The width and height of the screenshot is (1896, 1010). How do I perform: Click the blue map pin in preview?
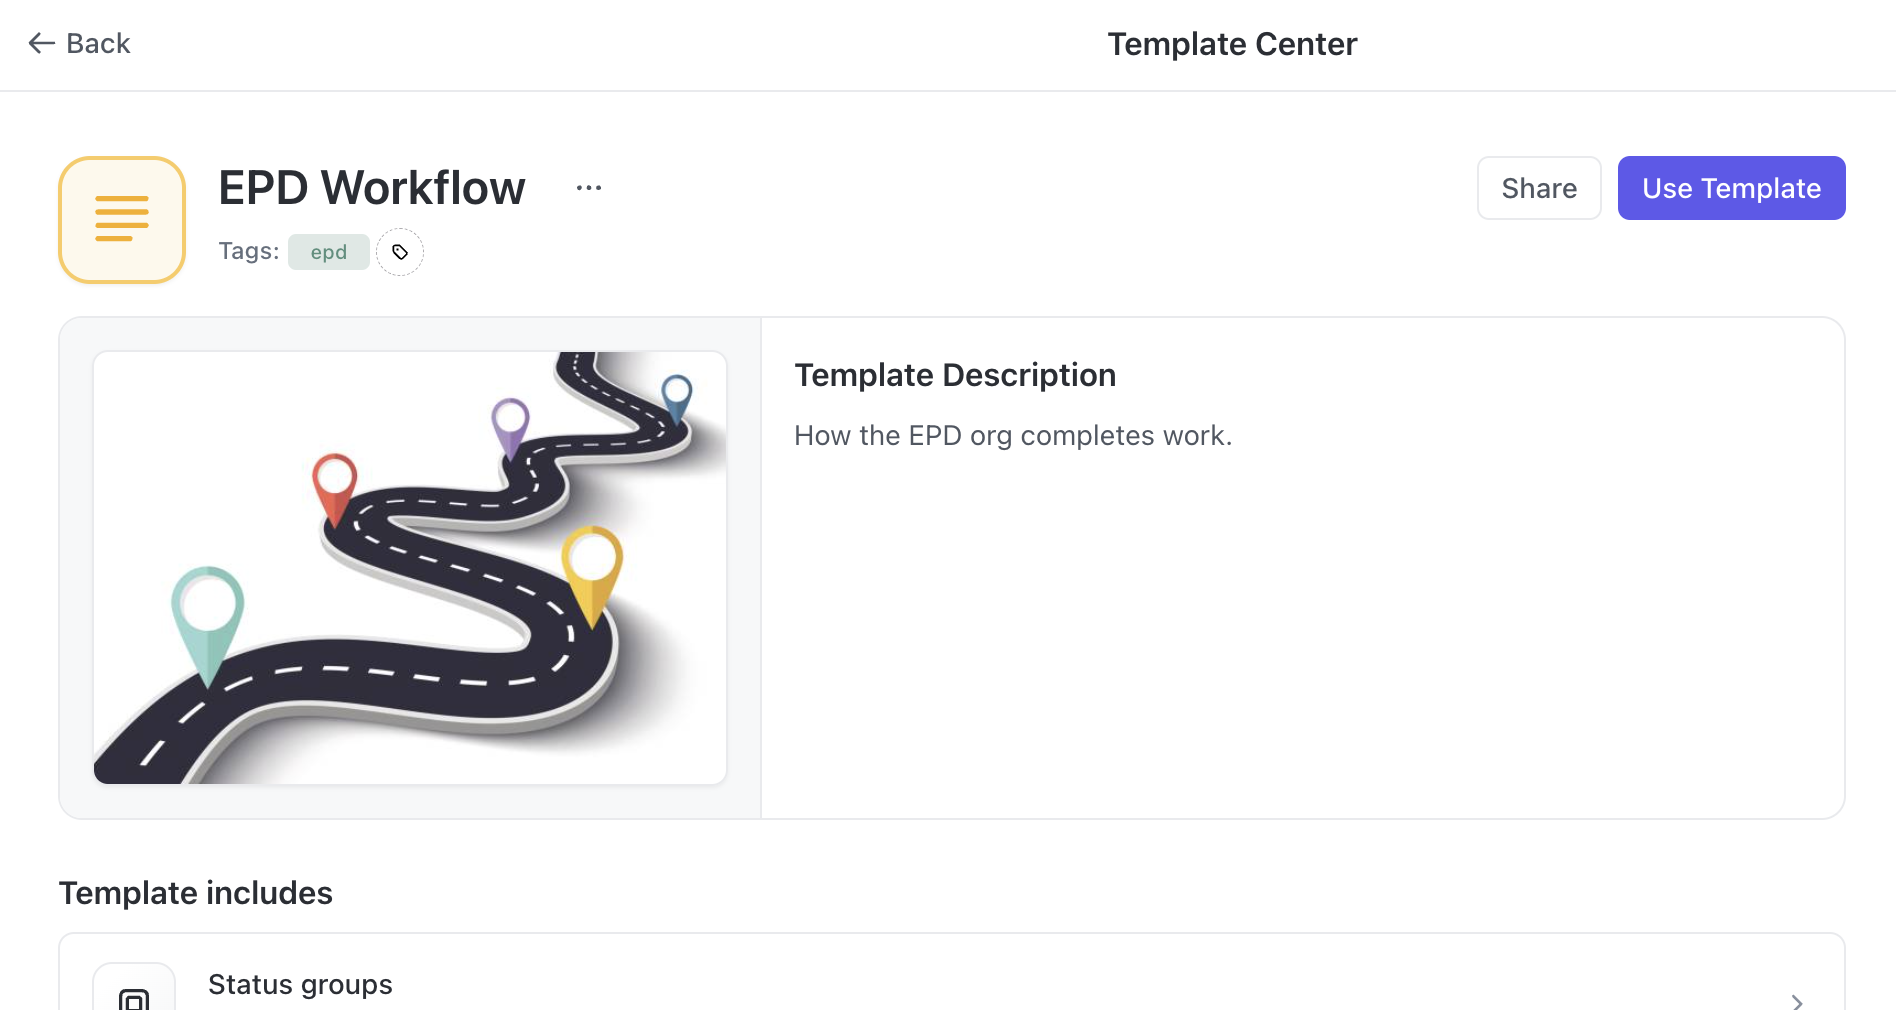[677, 394]
